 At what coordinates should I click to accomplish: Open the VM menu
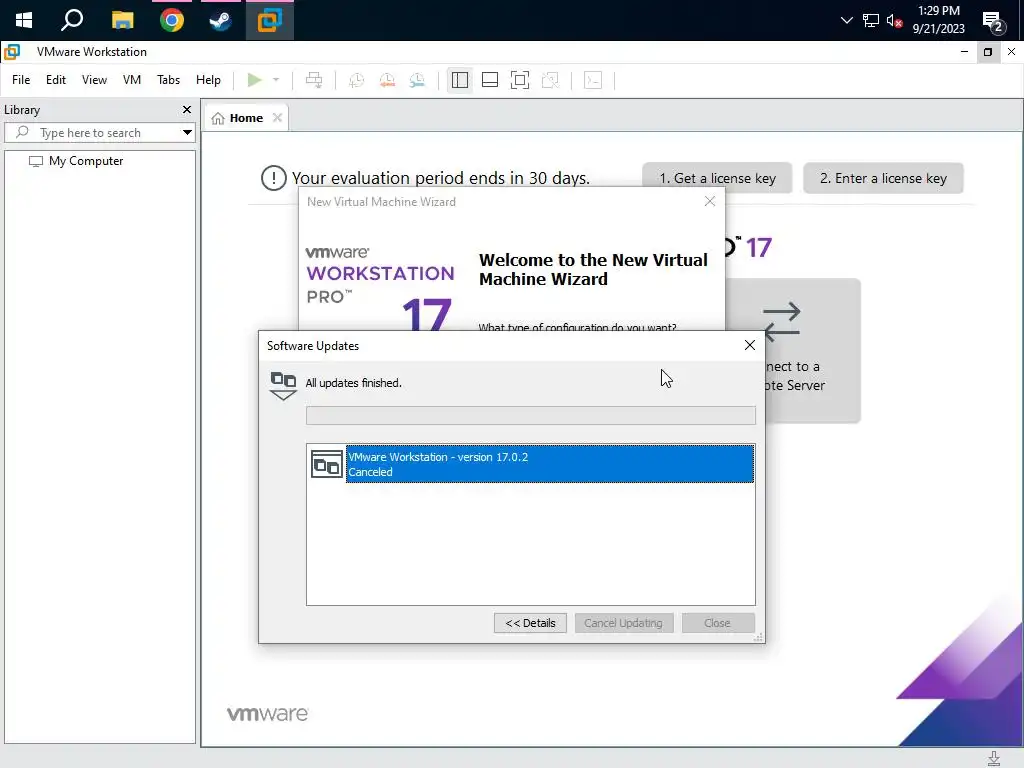(132, 80)
